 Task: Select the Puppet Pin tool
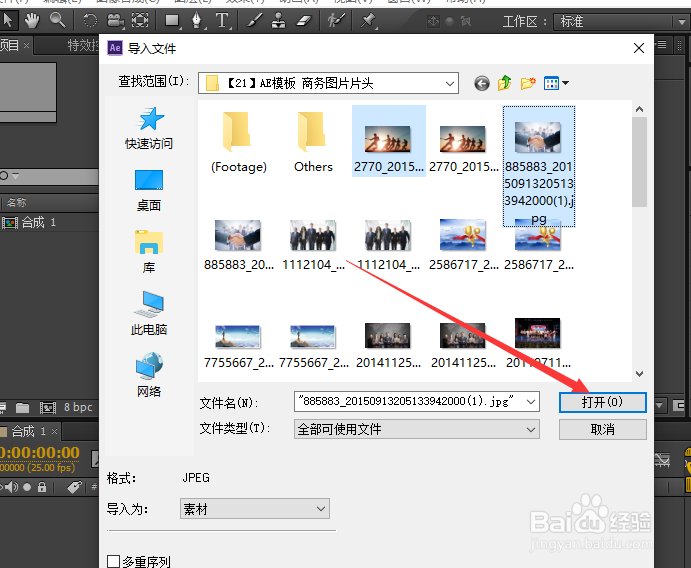click(x=368, y=20)
